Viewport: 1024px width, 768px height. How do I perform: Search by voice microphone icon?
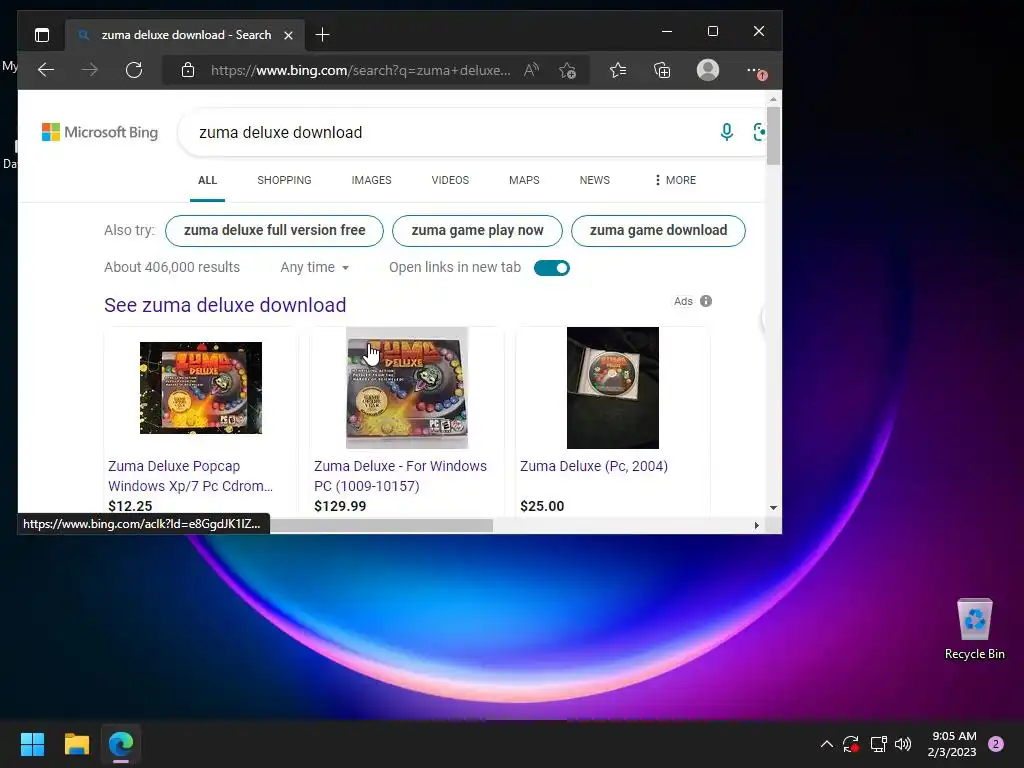[726, 132]
